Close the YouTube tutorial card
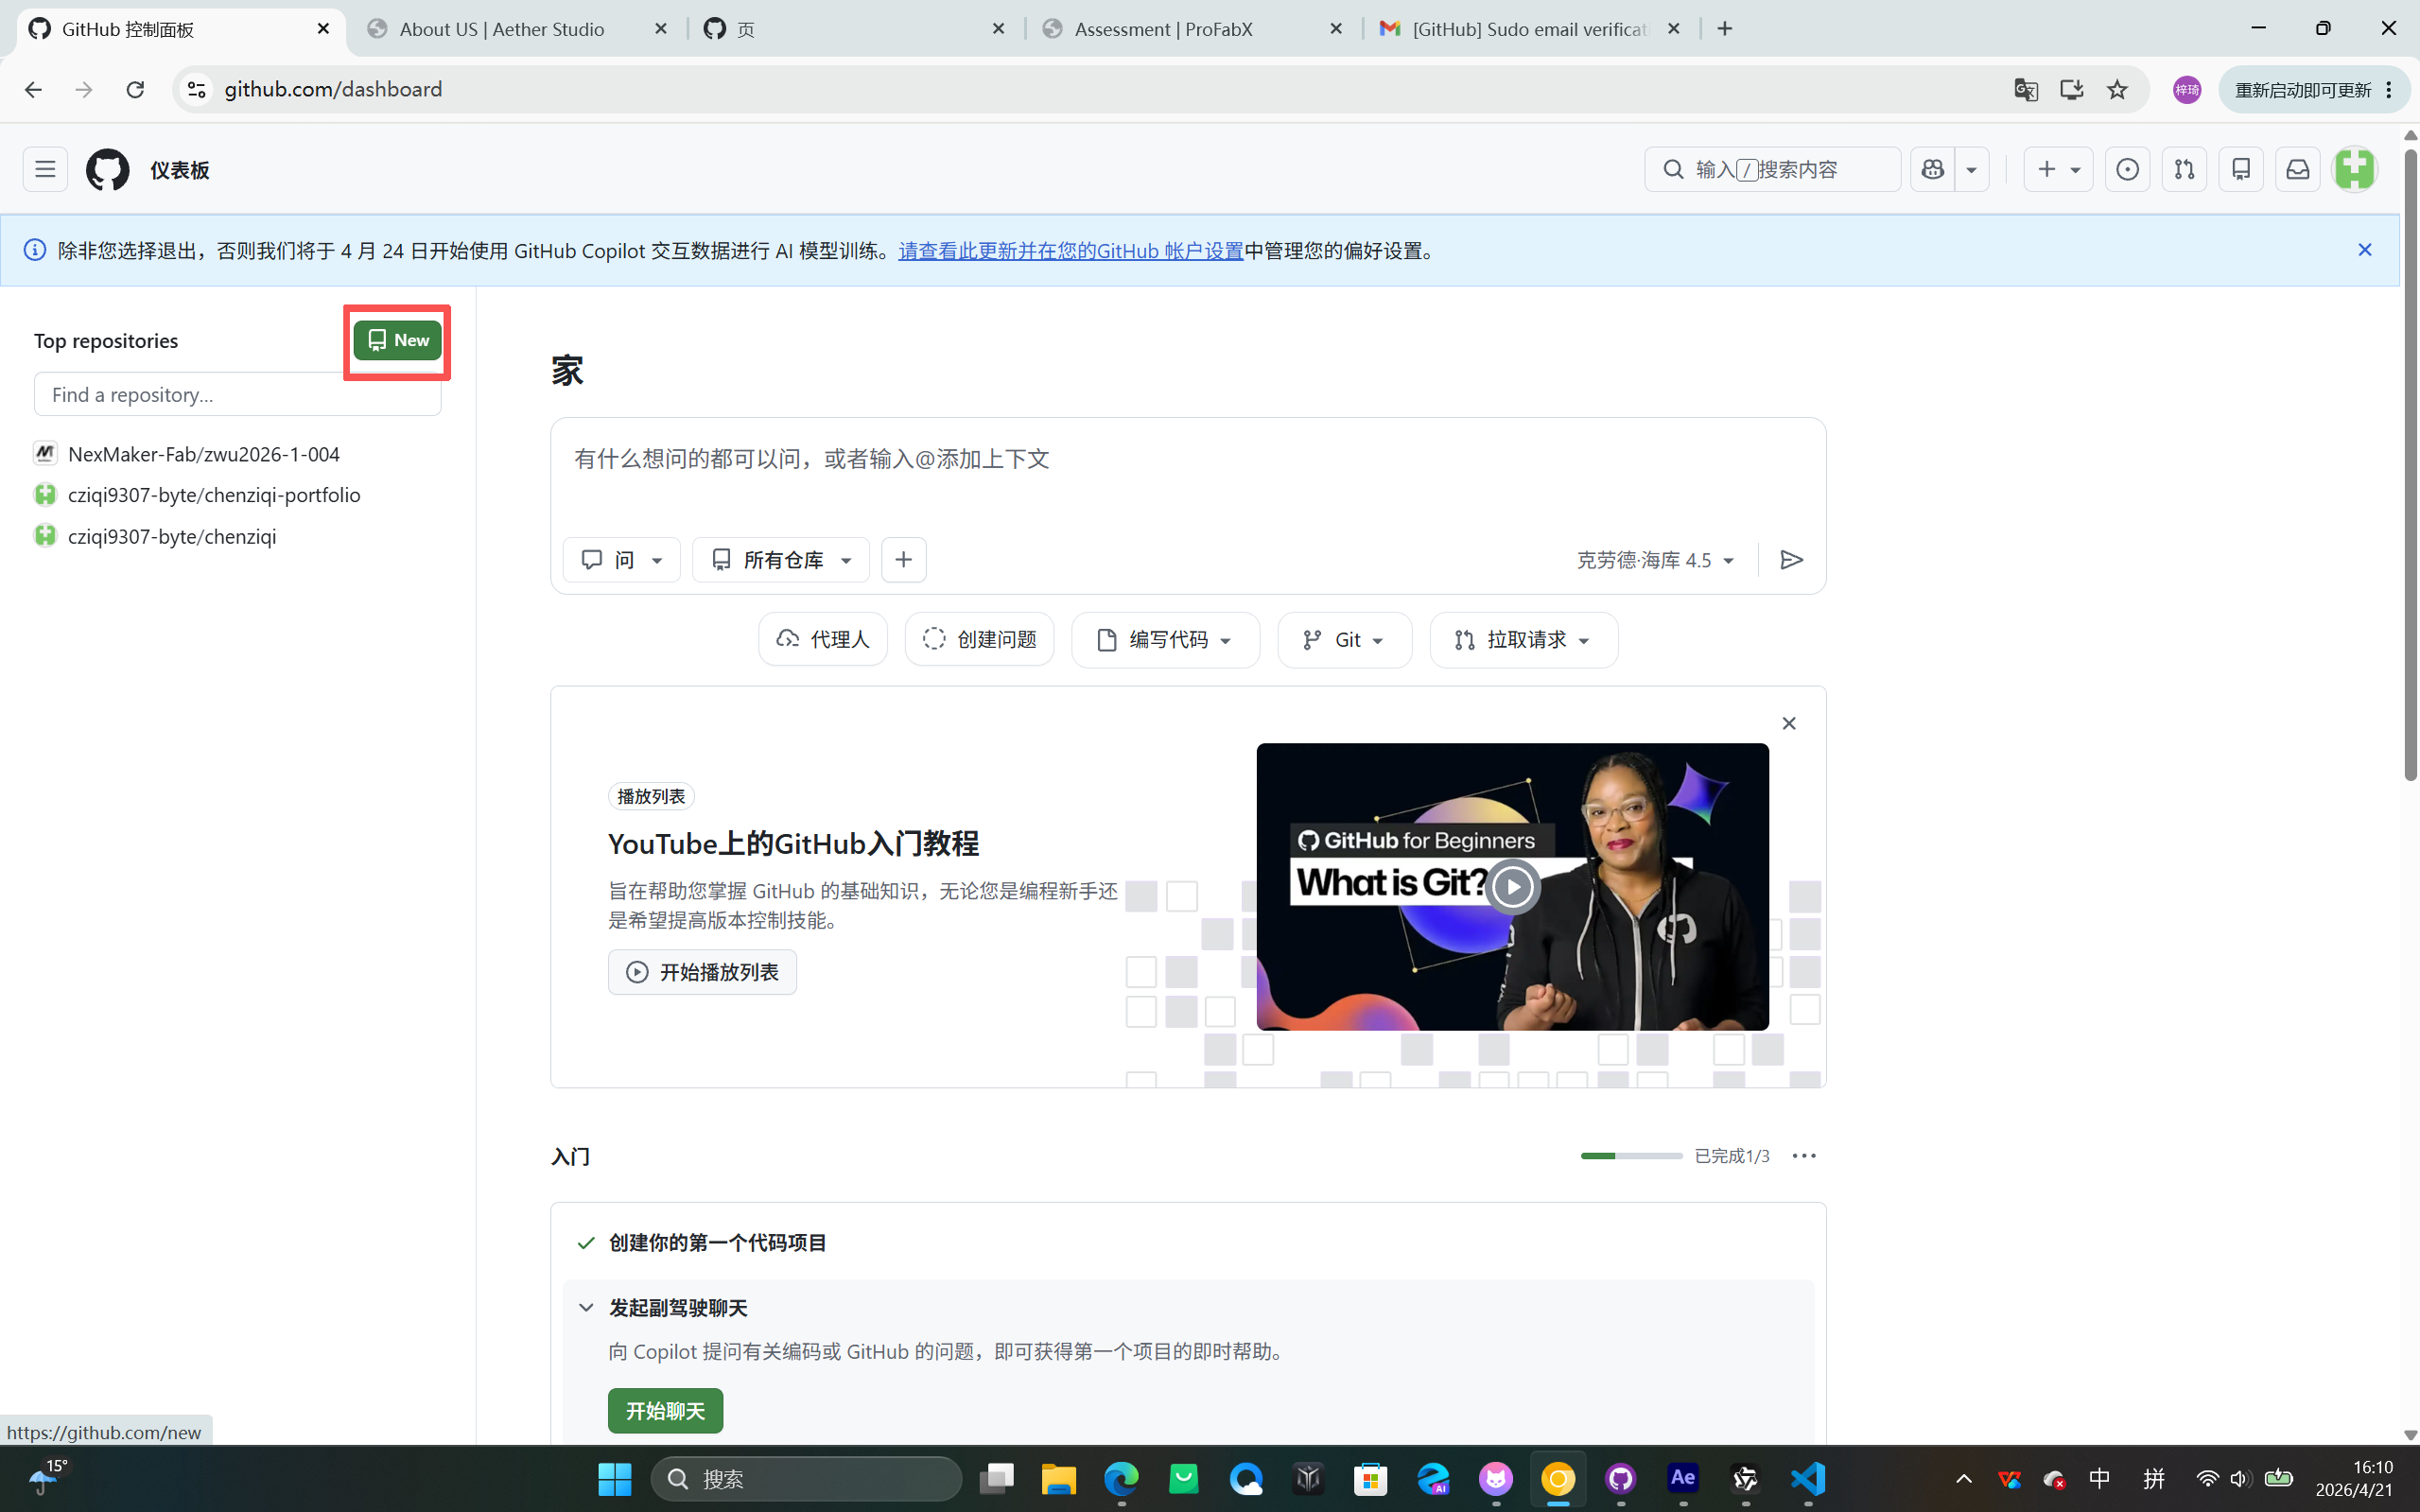 click(1789, 723)
